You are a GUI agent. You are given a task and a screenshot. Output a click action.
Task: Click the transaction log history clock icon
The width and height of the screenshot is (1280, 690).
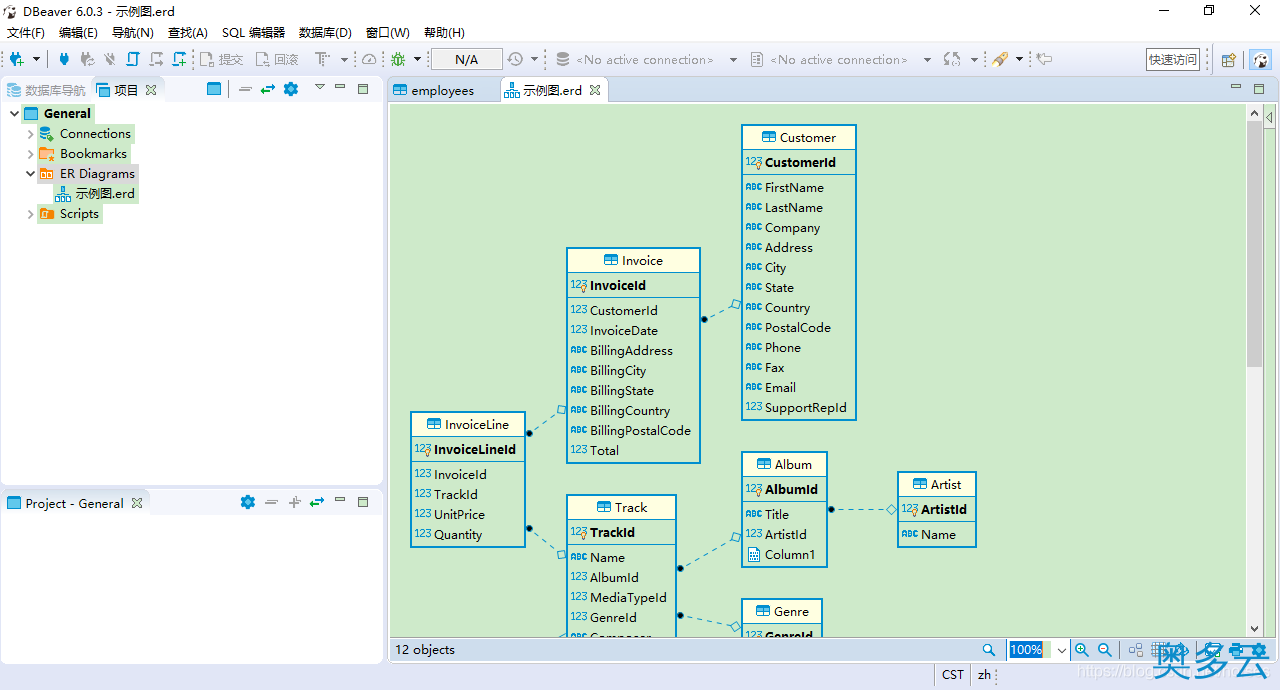[x=515, y=60]
